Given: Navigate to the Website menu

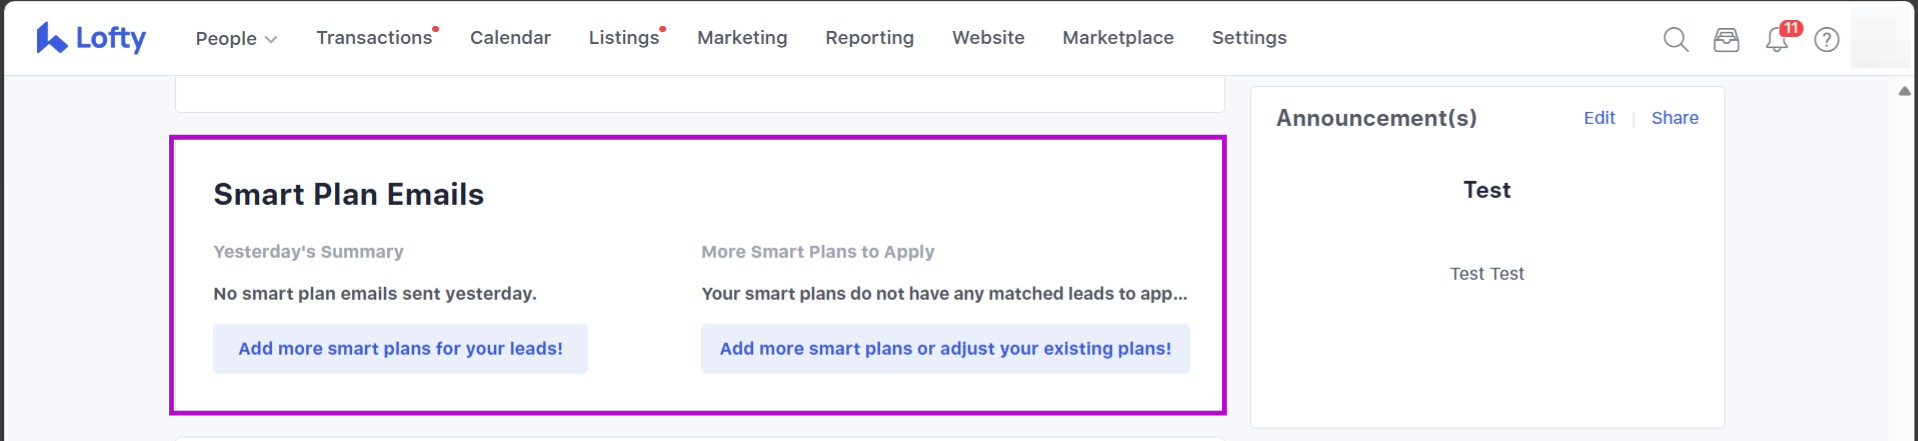Looking at the screenshot, I should click(988, 37).
